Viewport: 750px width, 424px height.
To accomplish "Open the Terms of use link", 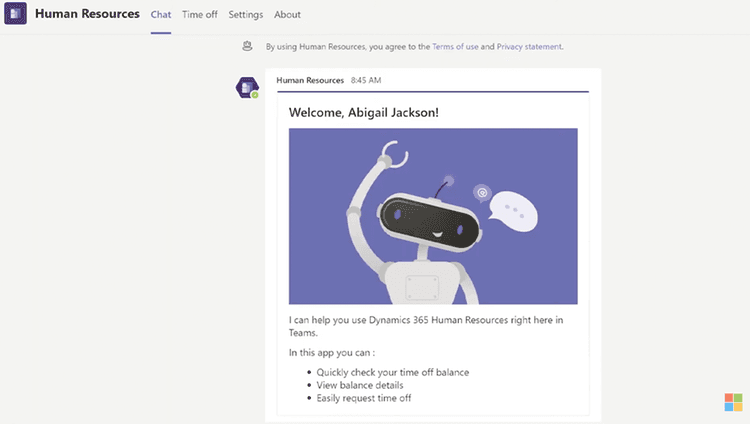I will (x=456, y=46).
